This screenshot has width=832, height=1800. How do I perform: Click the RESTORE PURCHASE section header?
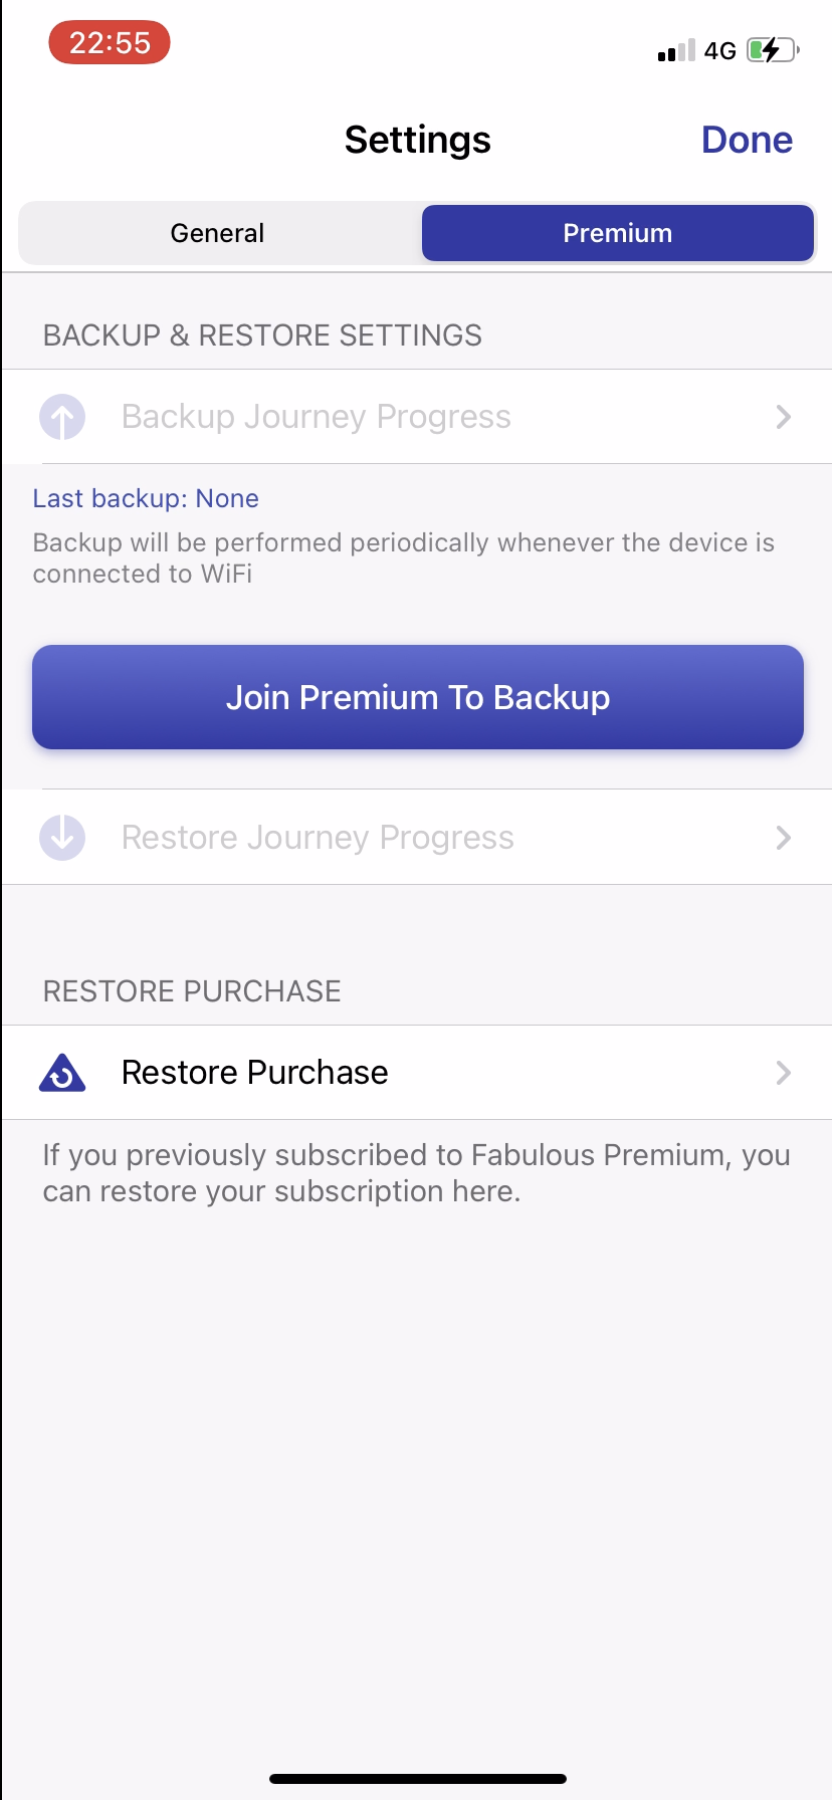point(191,990)
